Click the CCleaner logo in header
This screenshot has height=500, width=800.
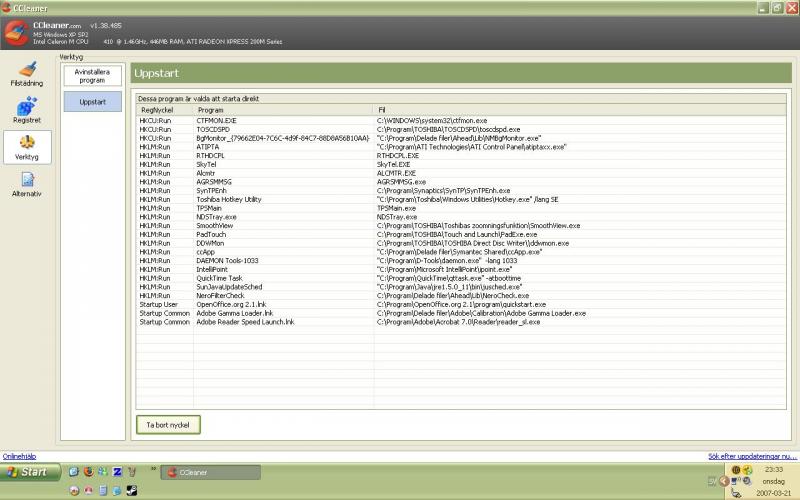pyautogui.click(x=16, y=32)
